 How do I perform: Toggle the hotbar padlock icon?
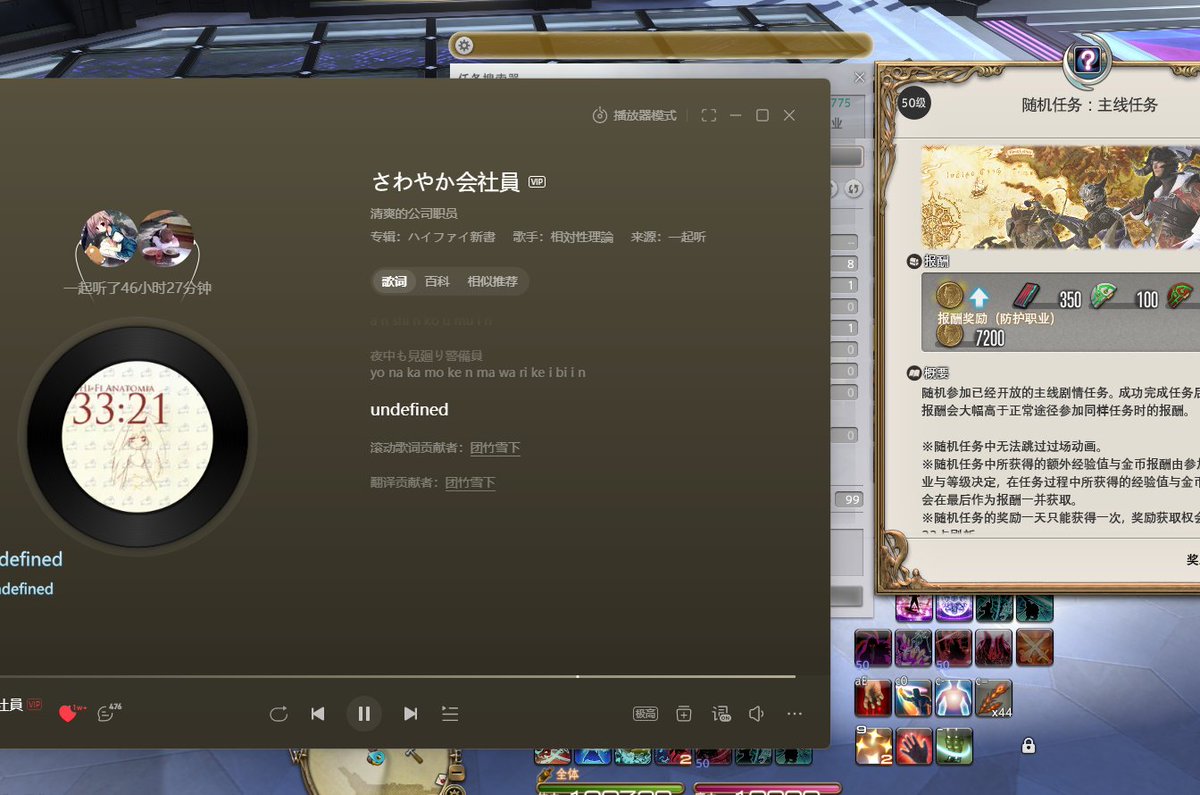1028,746
